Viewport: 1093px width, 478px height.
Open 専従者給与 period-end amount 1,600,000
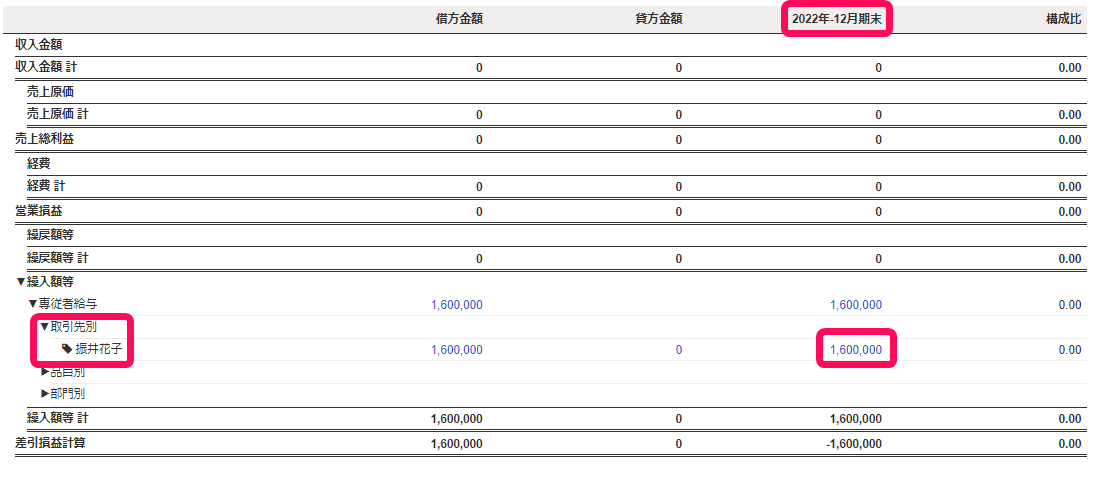pyautogui.click(x=856, y=304)
